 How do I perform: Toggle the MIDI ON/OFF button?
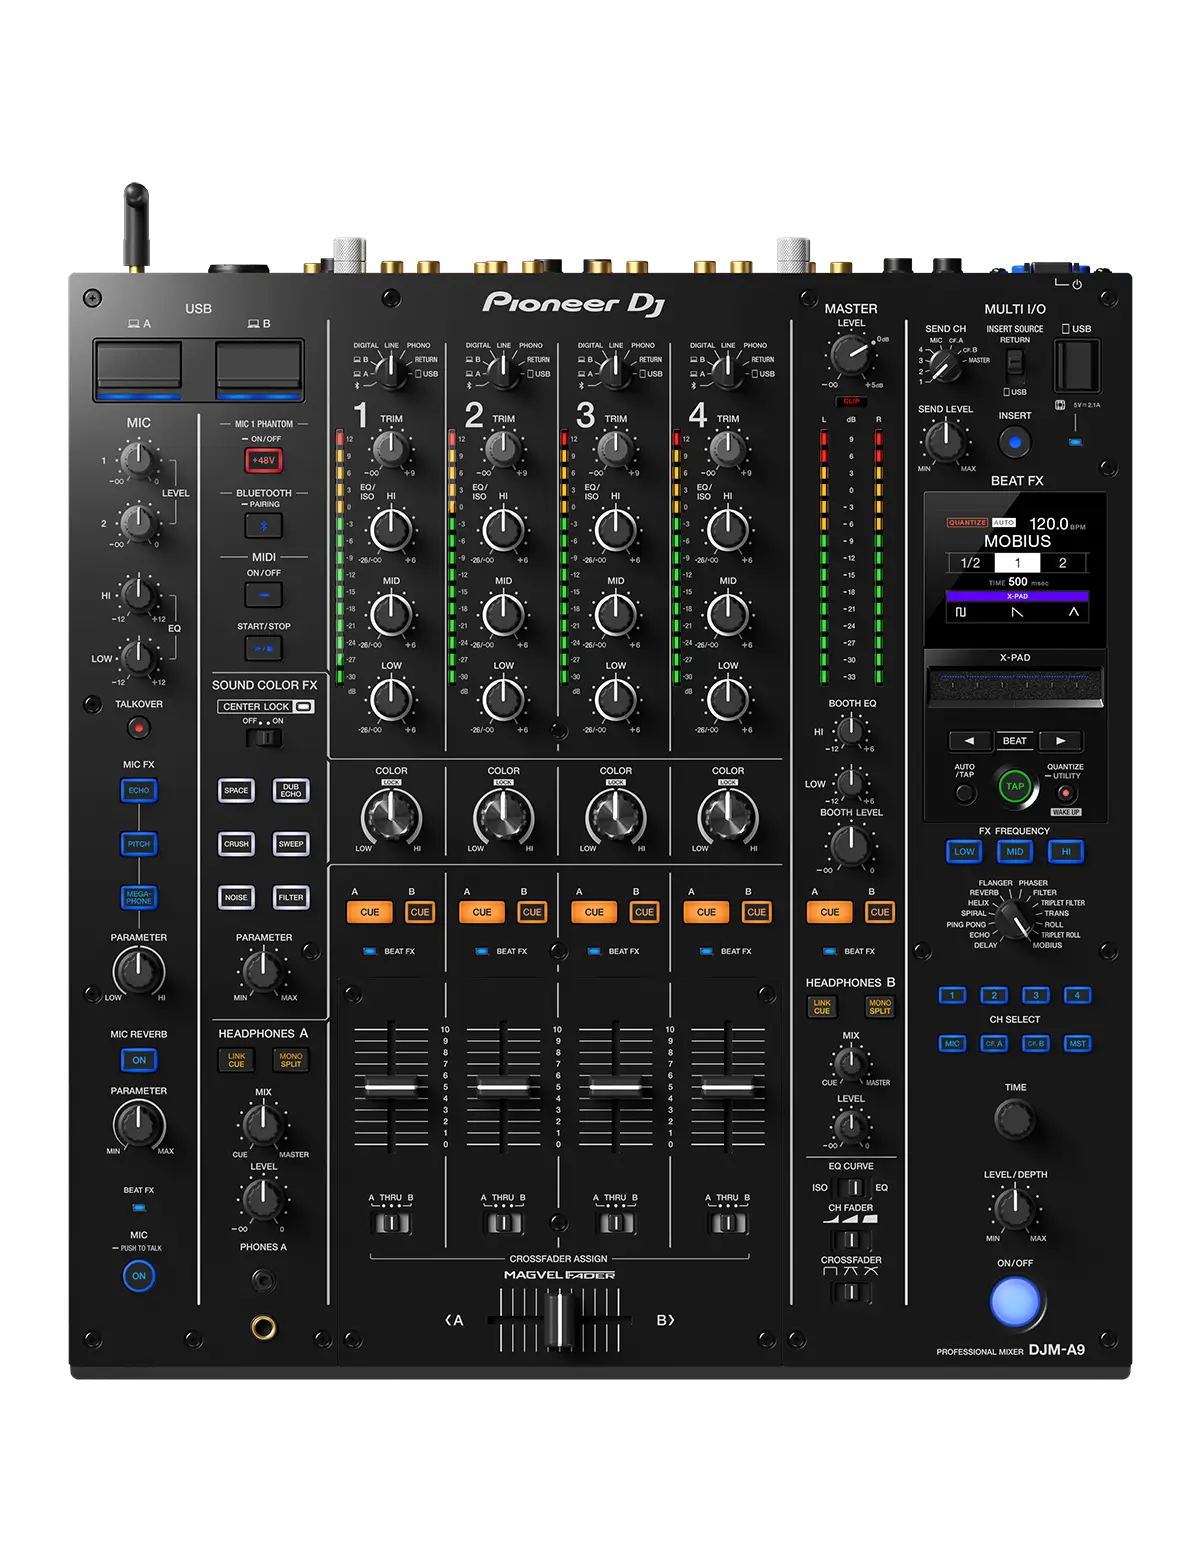264,594
